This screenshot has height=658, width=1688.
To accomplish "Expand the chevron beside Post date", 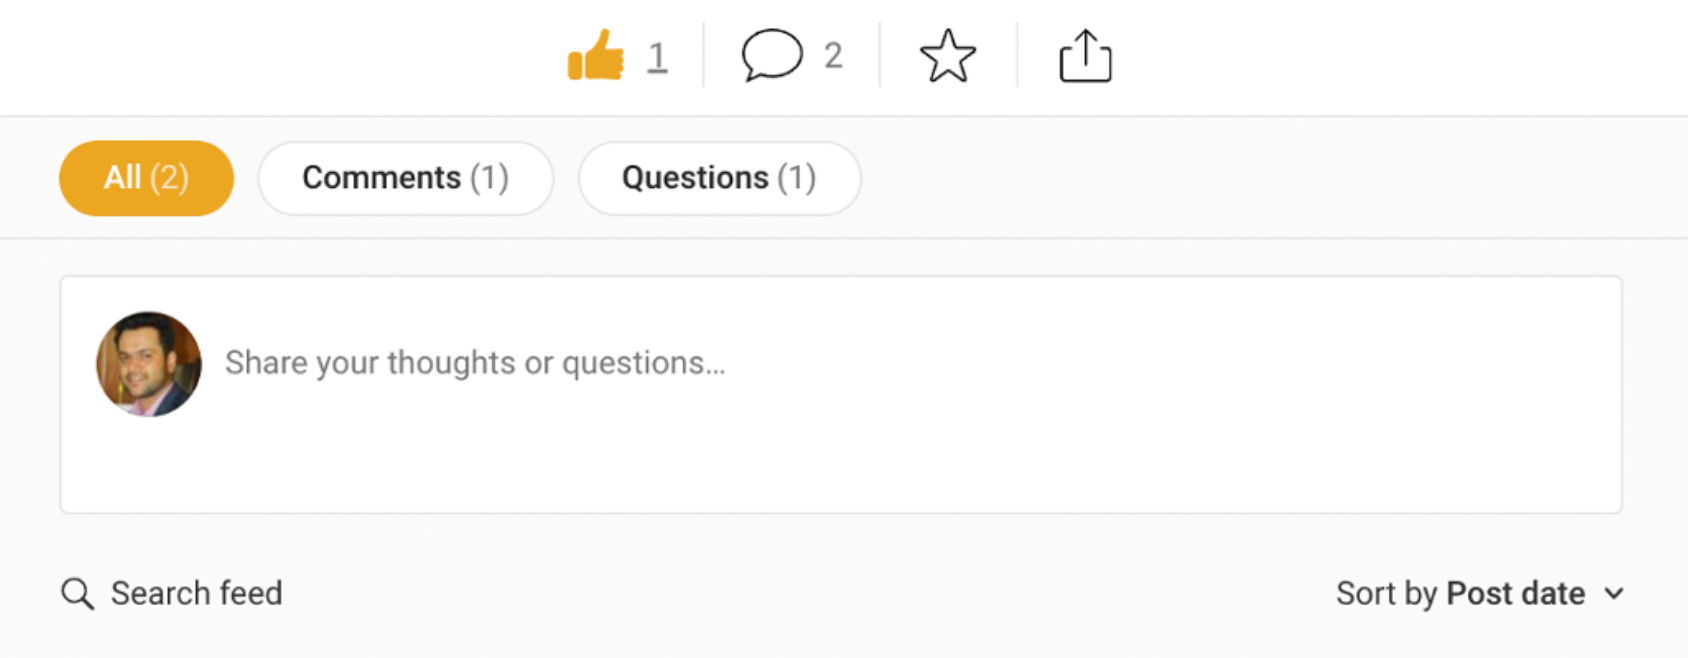I will coord(1613,593).
